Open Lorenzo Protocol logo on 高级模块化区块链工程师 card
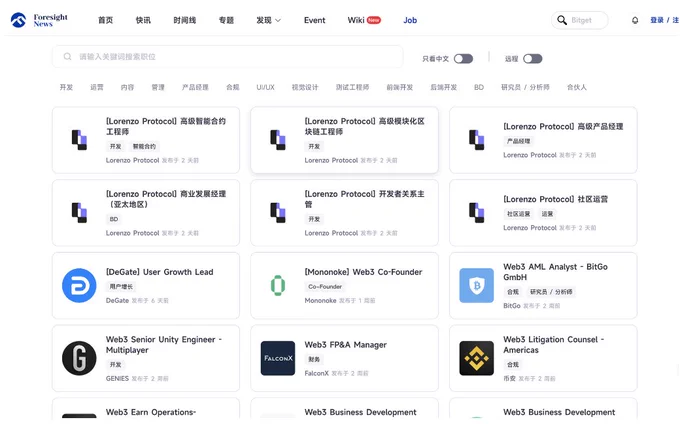 (278, 140)
